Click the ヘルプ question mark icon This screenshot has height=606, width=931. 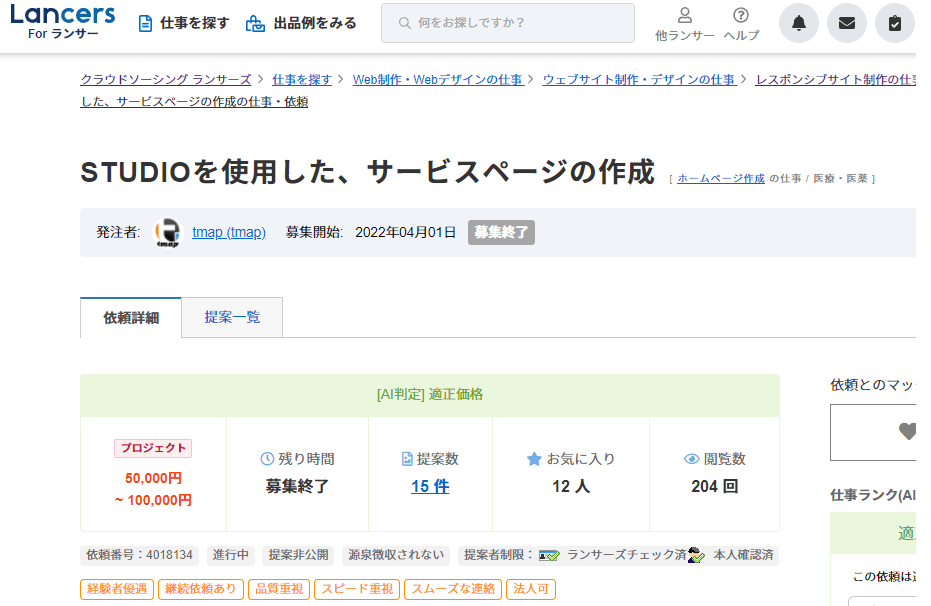(741, 16)
